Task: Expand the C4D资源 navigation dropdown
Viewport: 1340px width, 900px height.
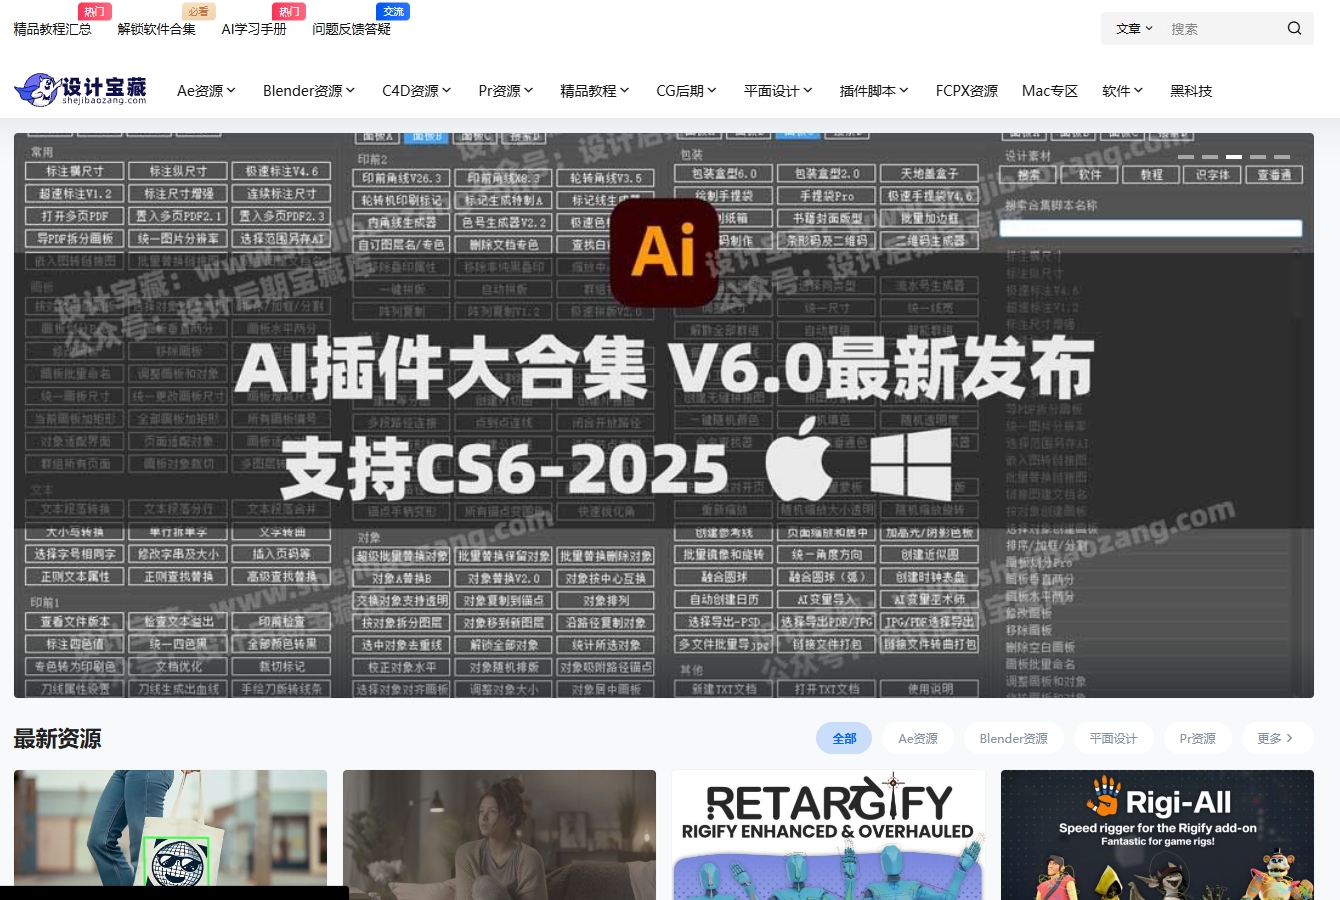Action: click(415, 90)
